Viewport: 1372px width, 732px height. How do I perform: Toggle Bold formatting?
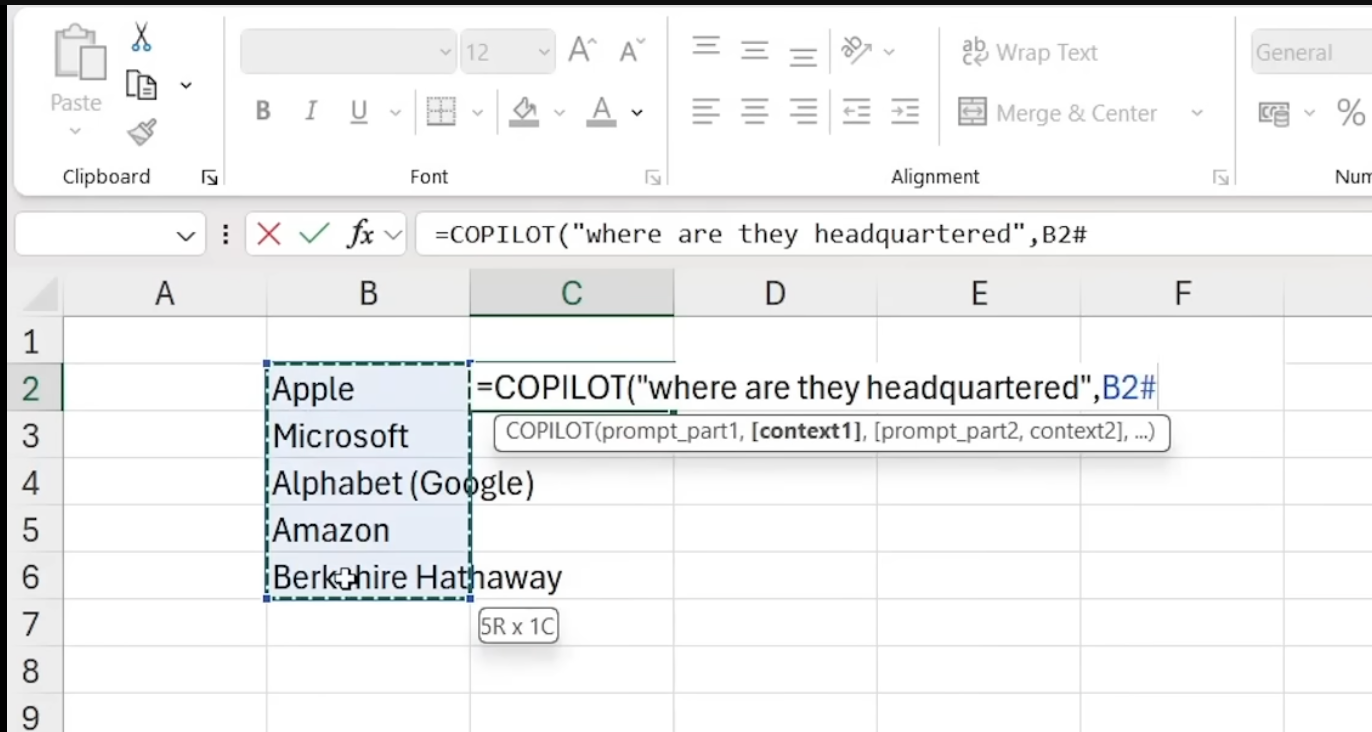pos(263,111)
